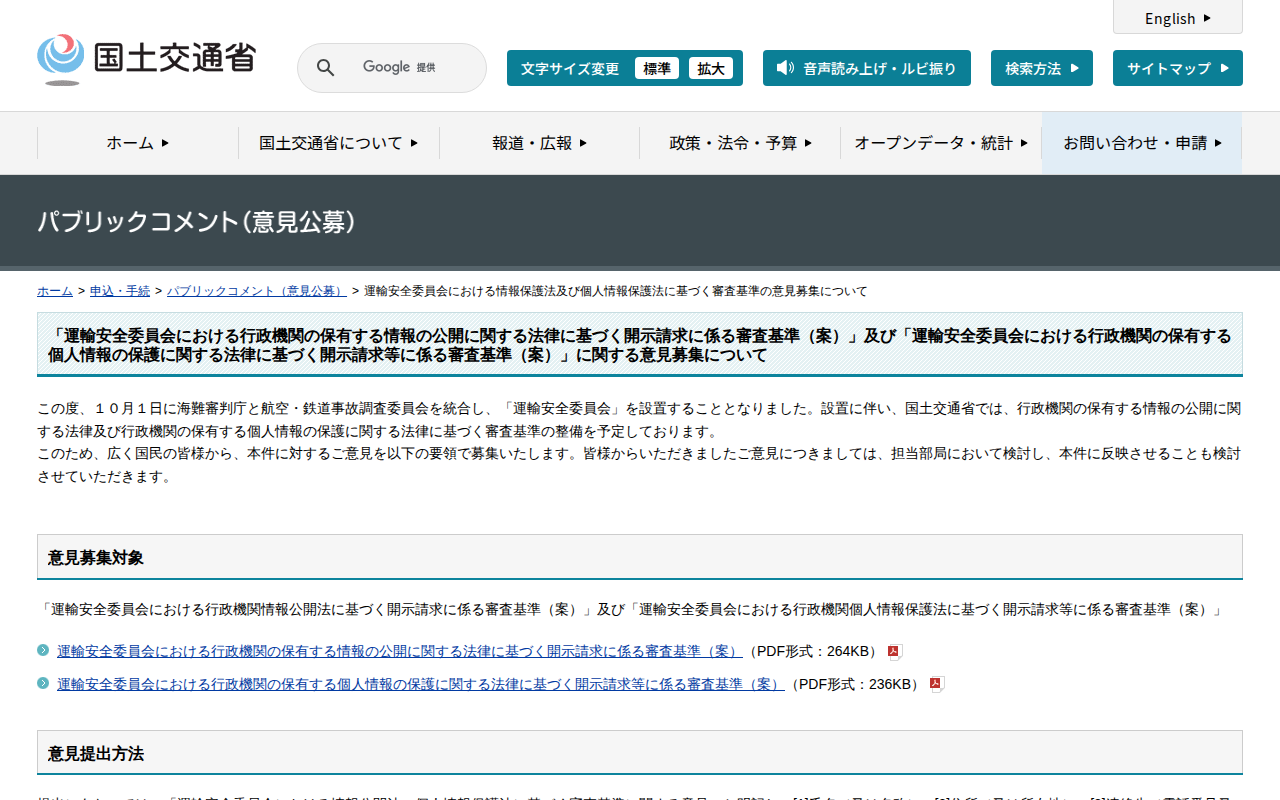Image resolution: width=1280 pixels, height=800 pixels.
Task: Expand the 国土交通省について menu
Action: pyautogui.click(x=339, y=143)
